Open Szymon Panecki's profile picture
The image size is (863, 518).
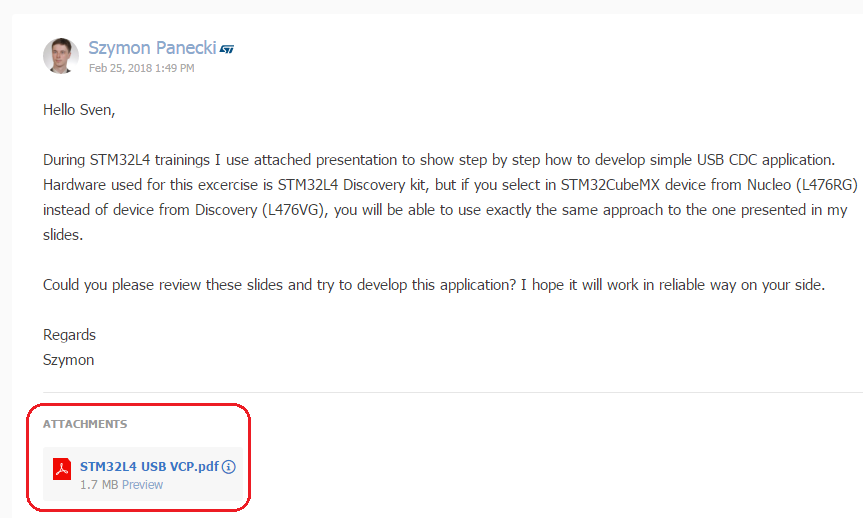[x=60, y=56]
